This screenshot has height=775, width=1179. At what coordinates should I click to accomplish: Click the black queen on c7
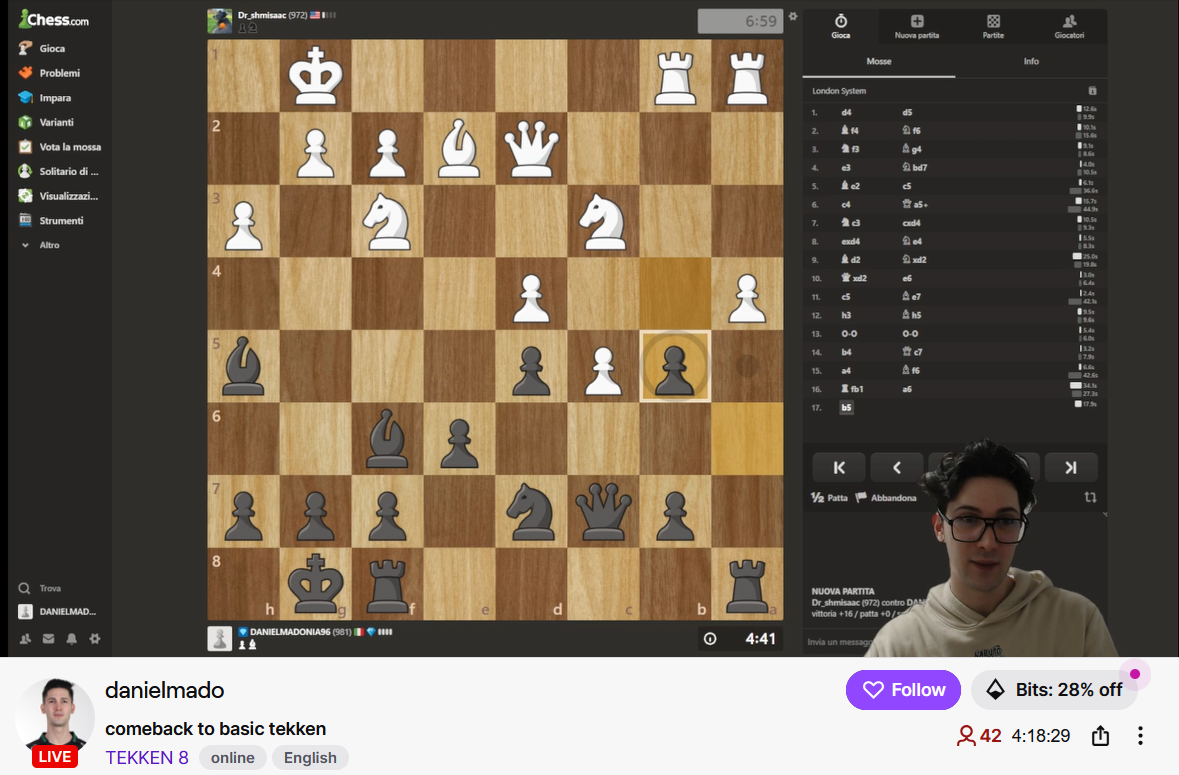[603, 511]
